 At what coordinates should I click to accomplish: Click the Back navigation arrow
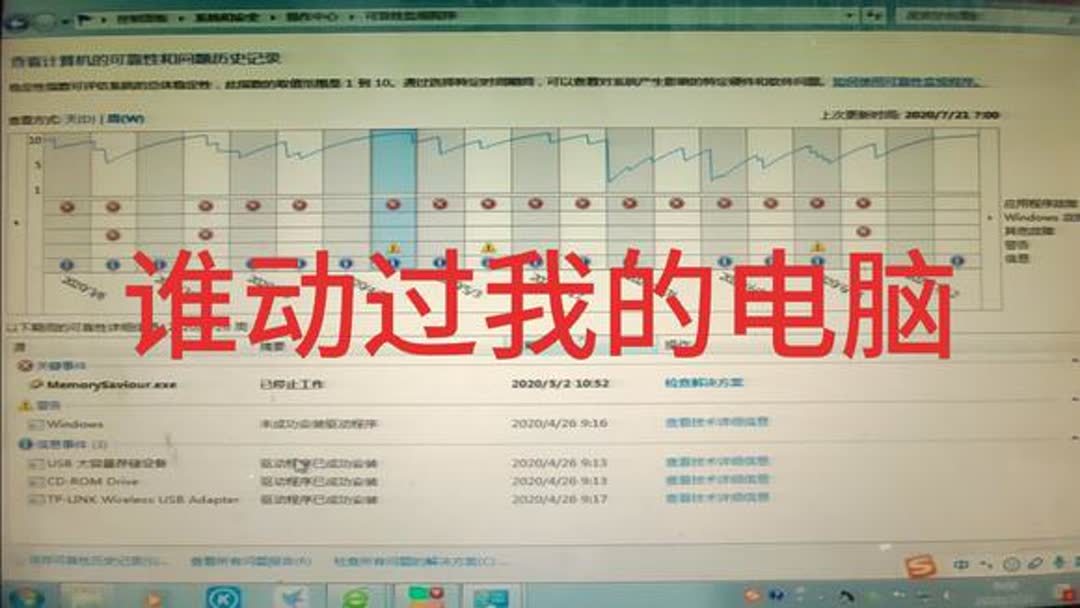(20, 18)
